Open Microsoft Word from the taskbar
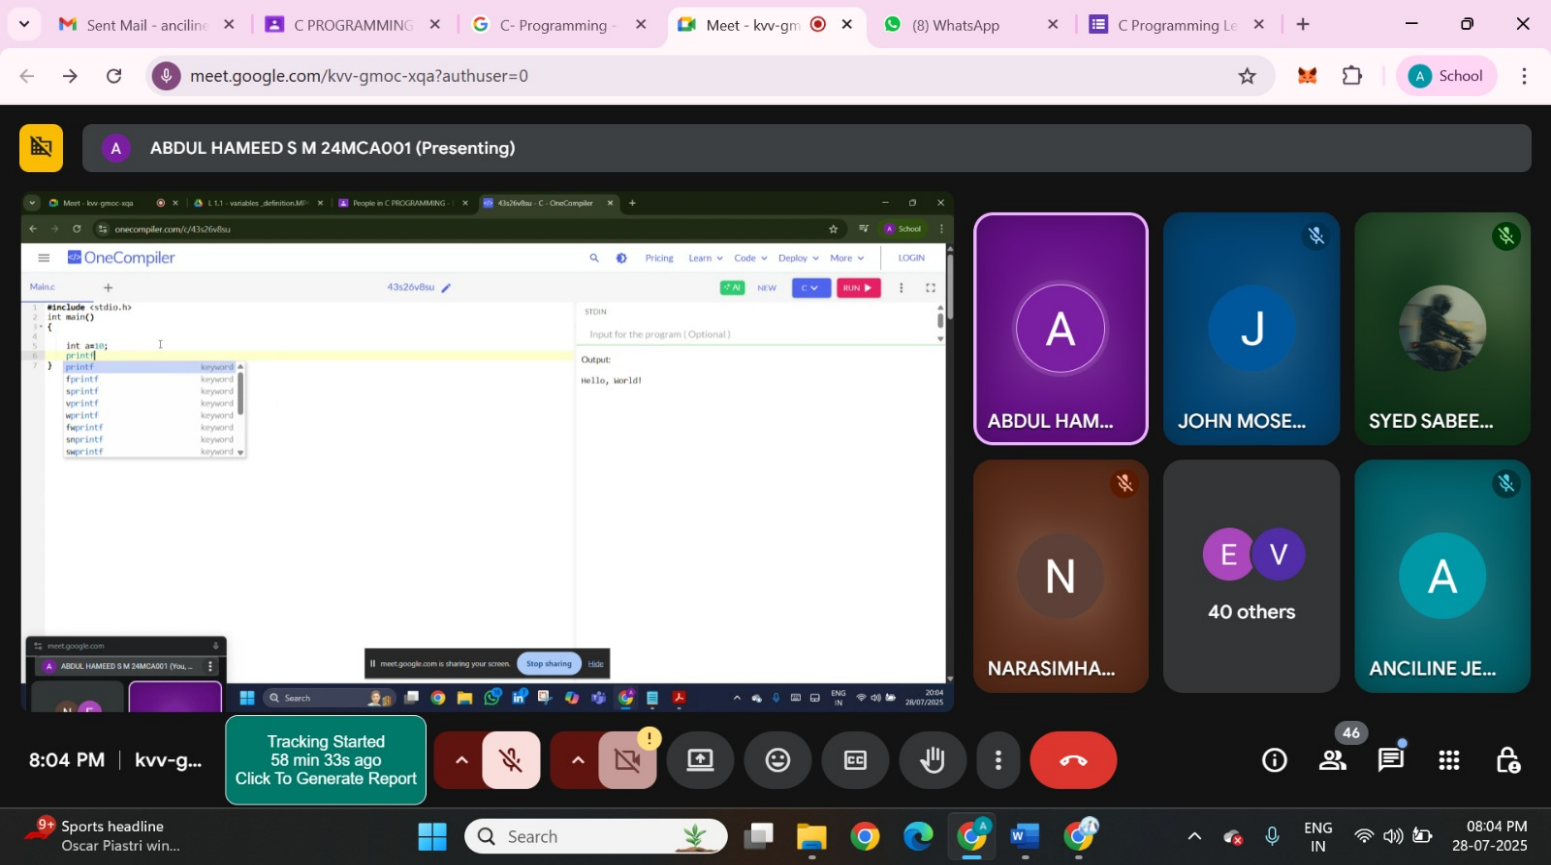 pos(1024,837)
